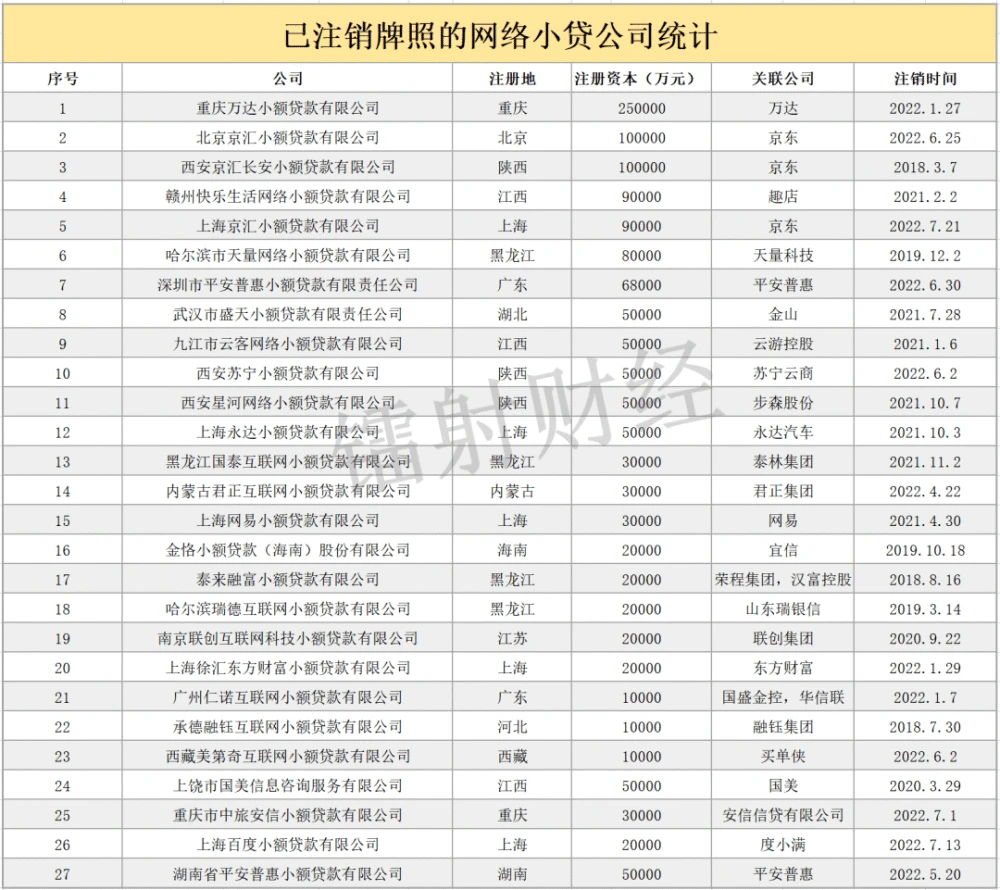Click cell 深圳市平安普惠小额贷款有限责任公司

[288, 285]
